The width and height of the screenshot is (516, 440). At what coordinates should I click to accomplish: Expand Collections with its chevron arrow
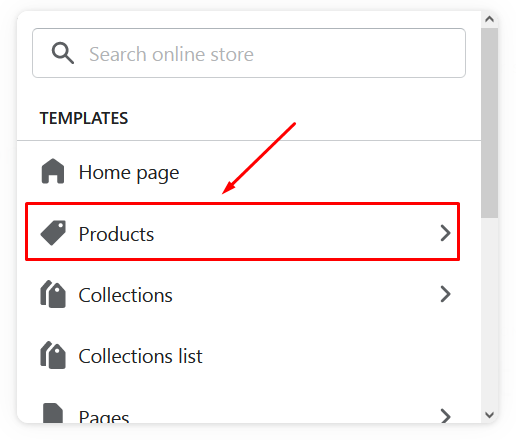point(445,294)
